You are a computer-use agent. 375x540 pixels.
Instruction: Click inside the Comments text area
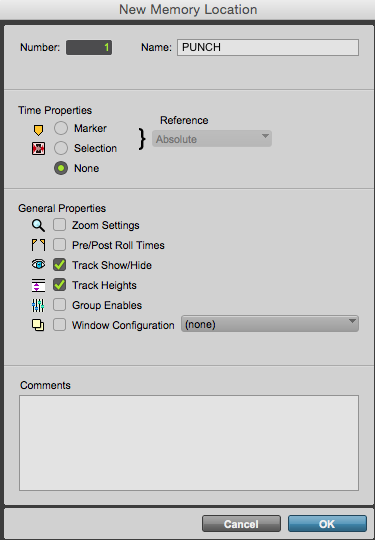coord(189,443)
